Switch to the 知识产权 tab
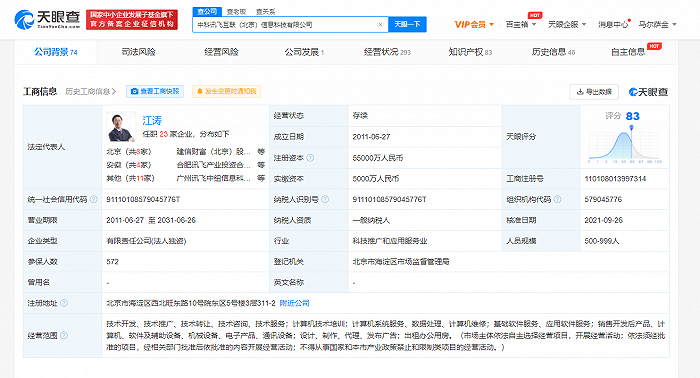The image size is (700, 378). point(470,52)
